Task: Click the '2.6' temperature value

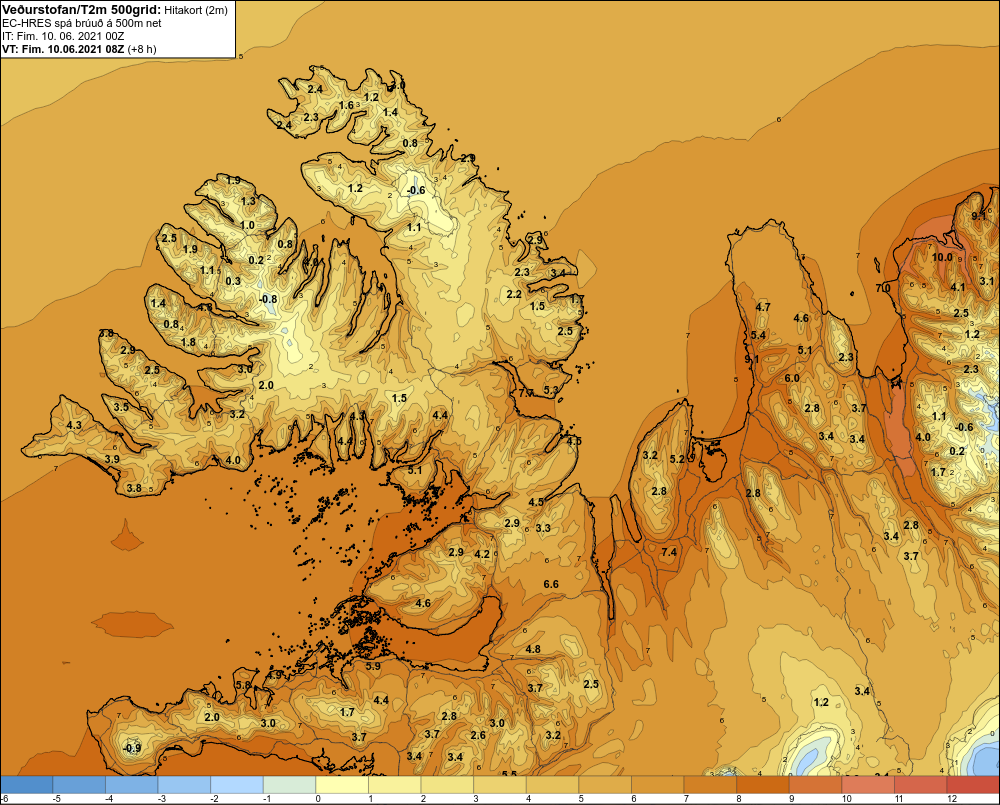Action: point(478,735)
